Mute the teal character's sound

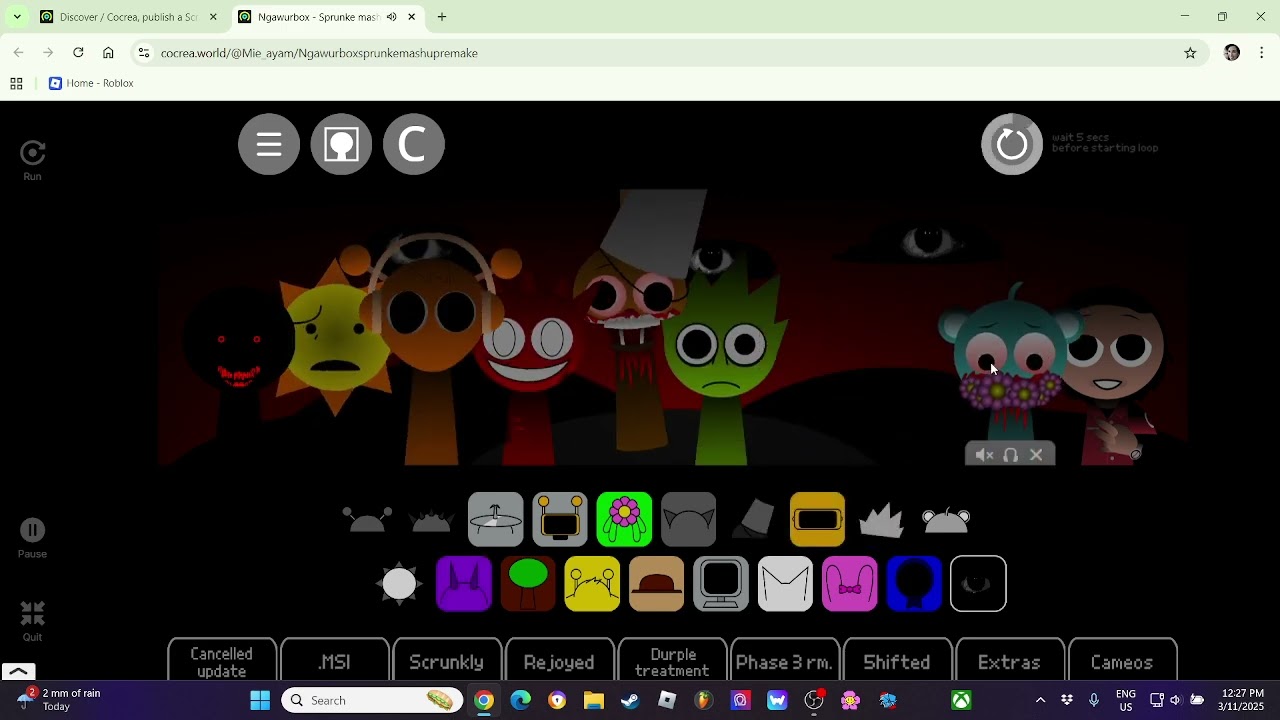point(984,455)
